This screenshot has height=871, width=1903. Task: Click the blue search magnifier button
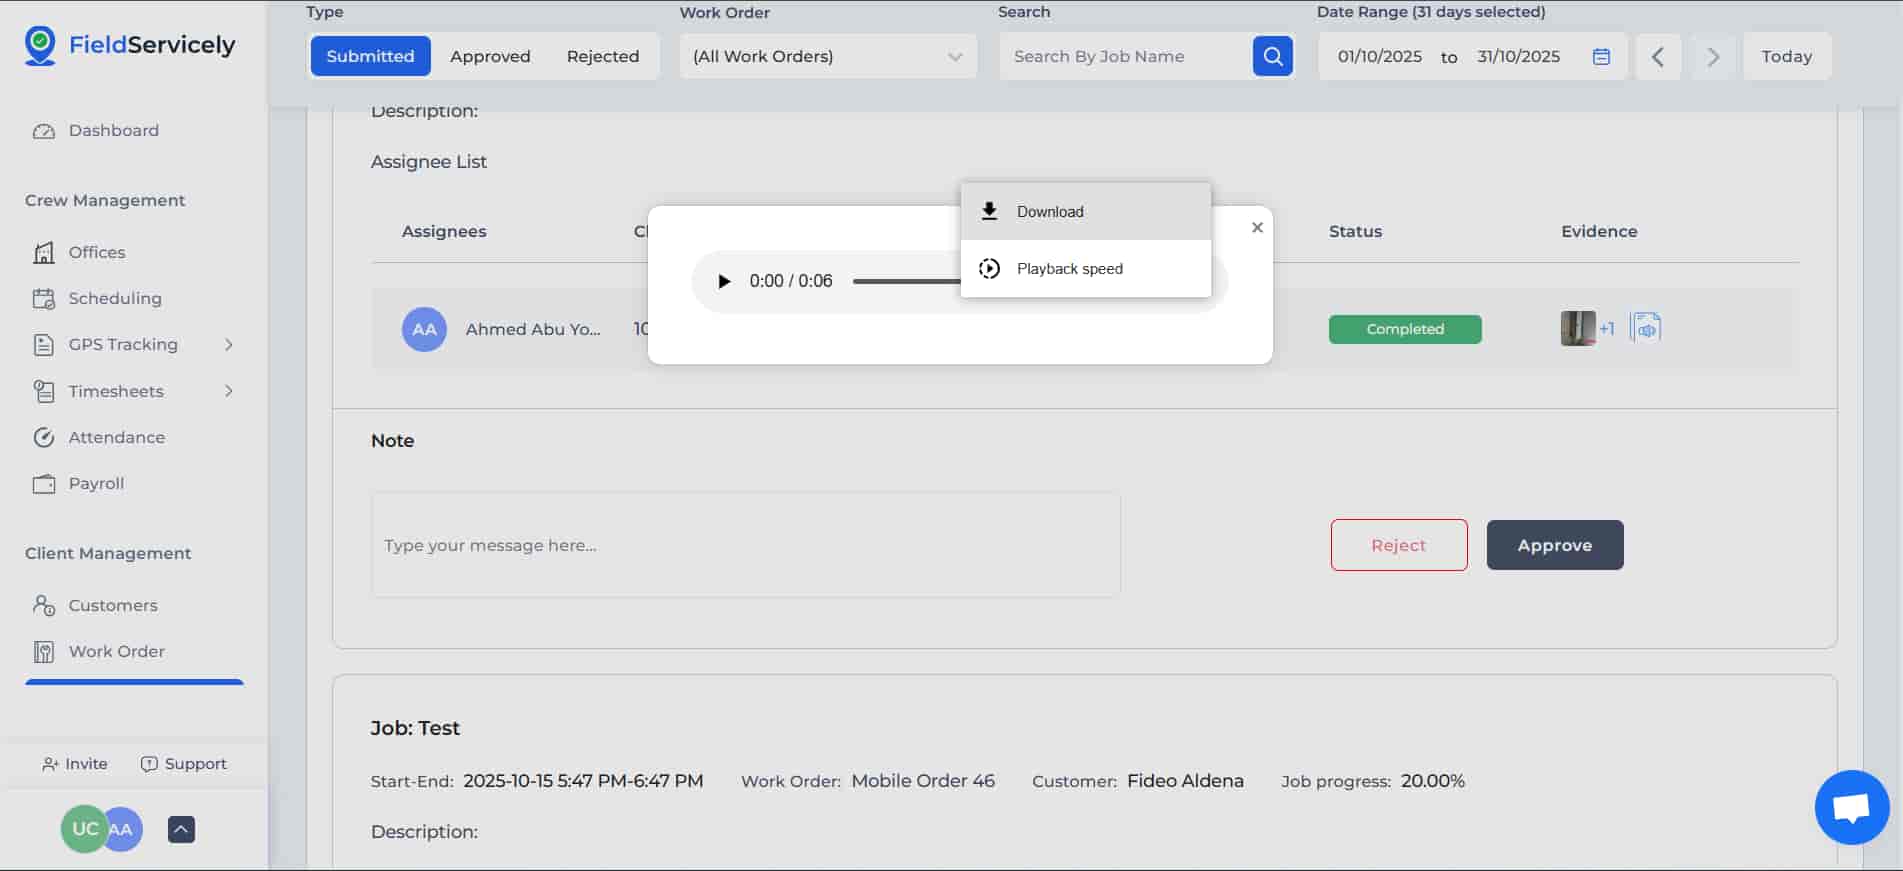(x=1273, y=56)
